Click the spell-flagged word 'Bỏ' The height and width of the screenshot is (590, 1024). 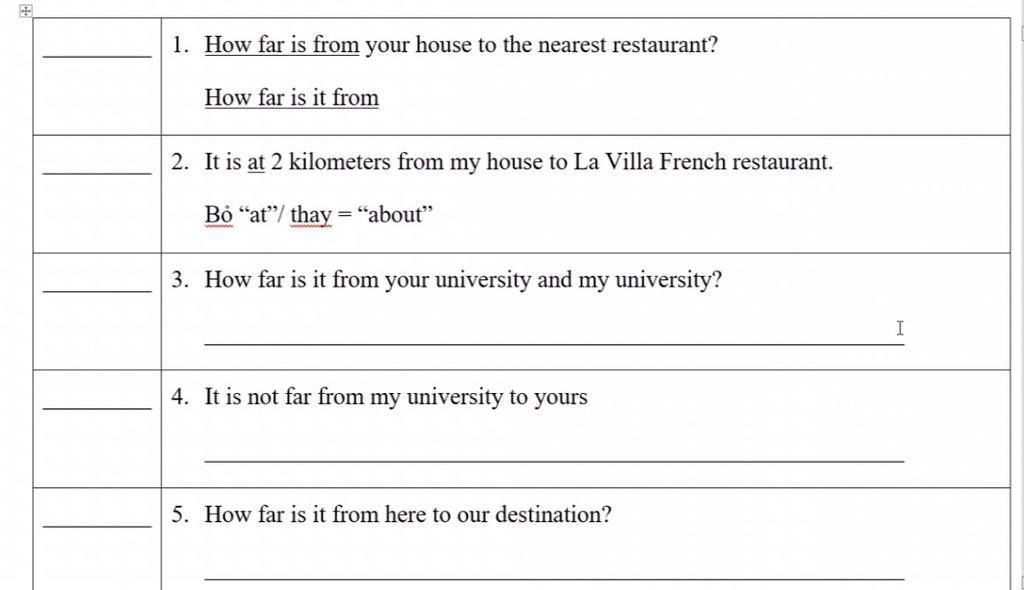coord(218,214)
